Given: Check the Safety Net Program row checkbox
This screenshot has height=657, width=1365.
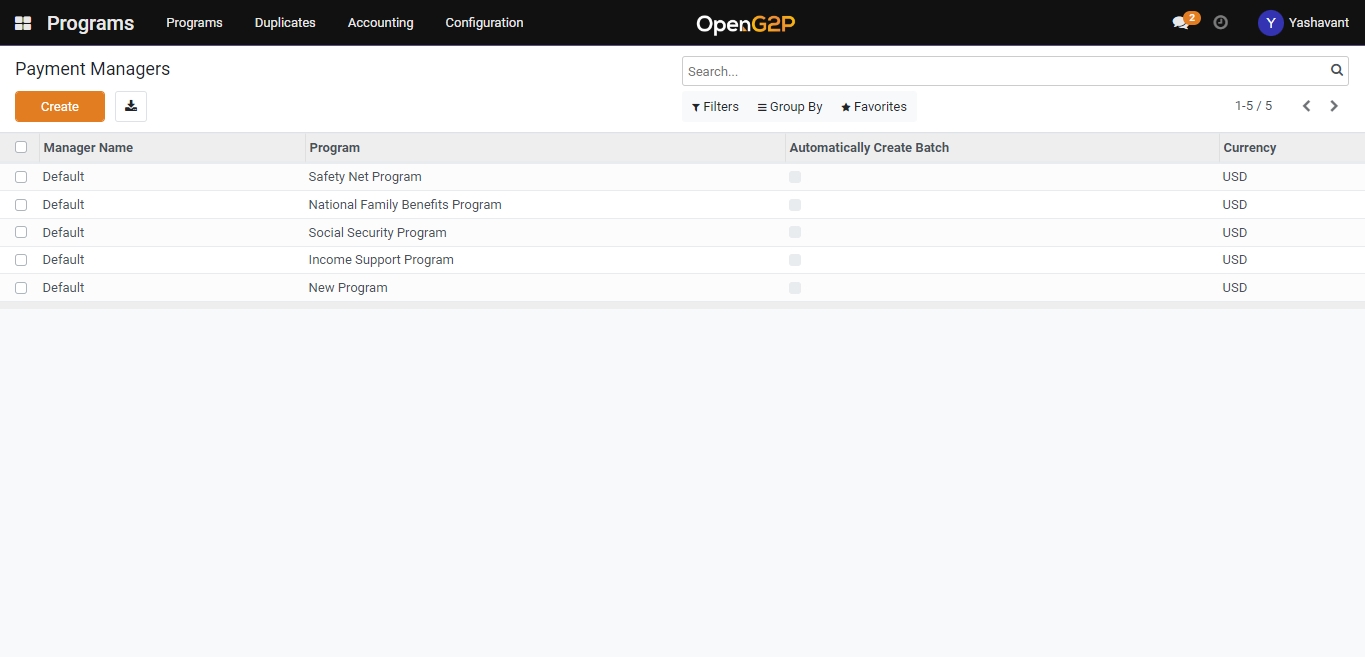Looking at the screenshot, I should pyautogui.click(x=21, y=177).
